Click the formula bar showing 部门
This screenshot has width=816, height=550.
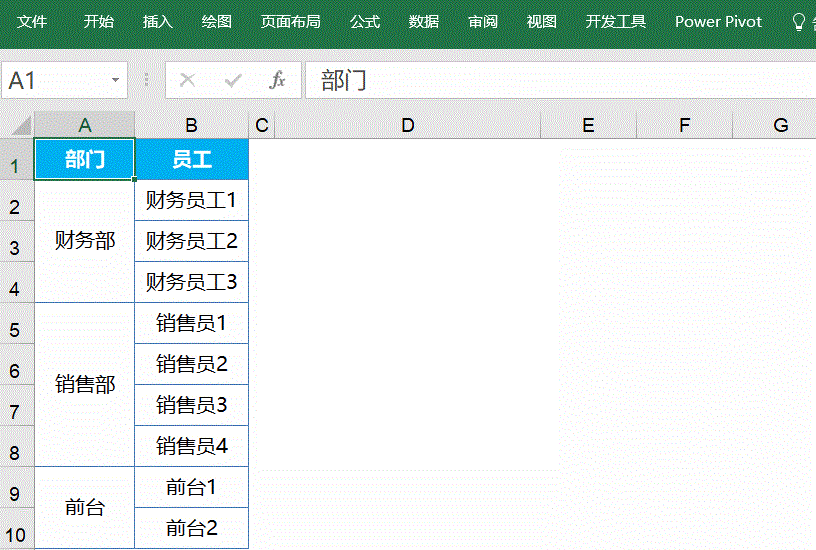click(x=560, y=80)
